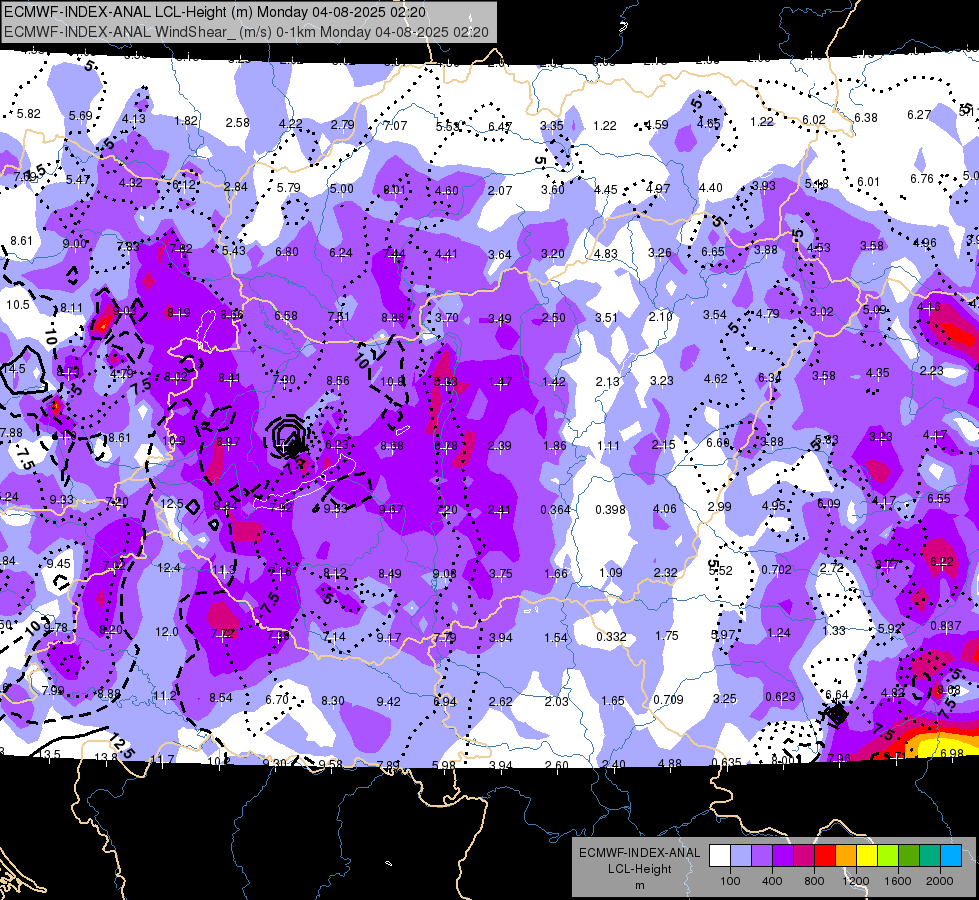This screenshot has height=900, width=979.
Task: Click the 6.38 grid value
Action: 865,117
